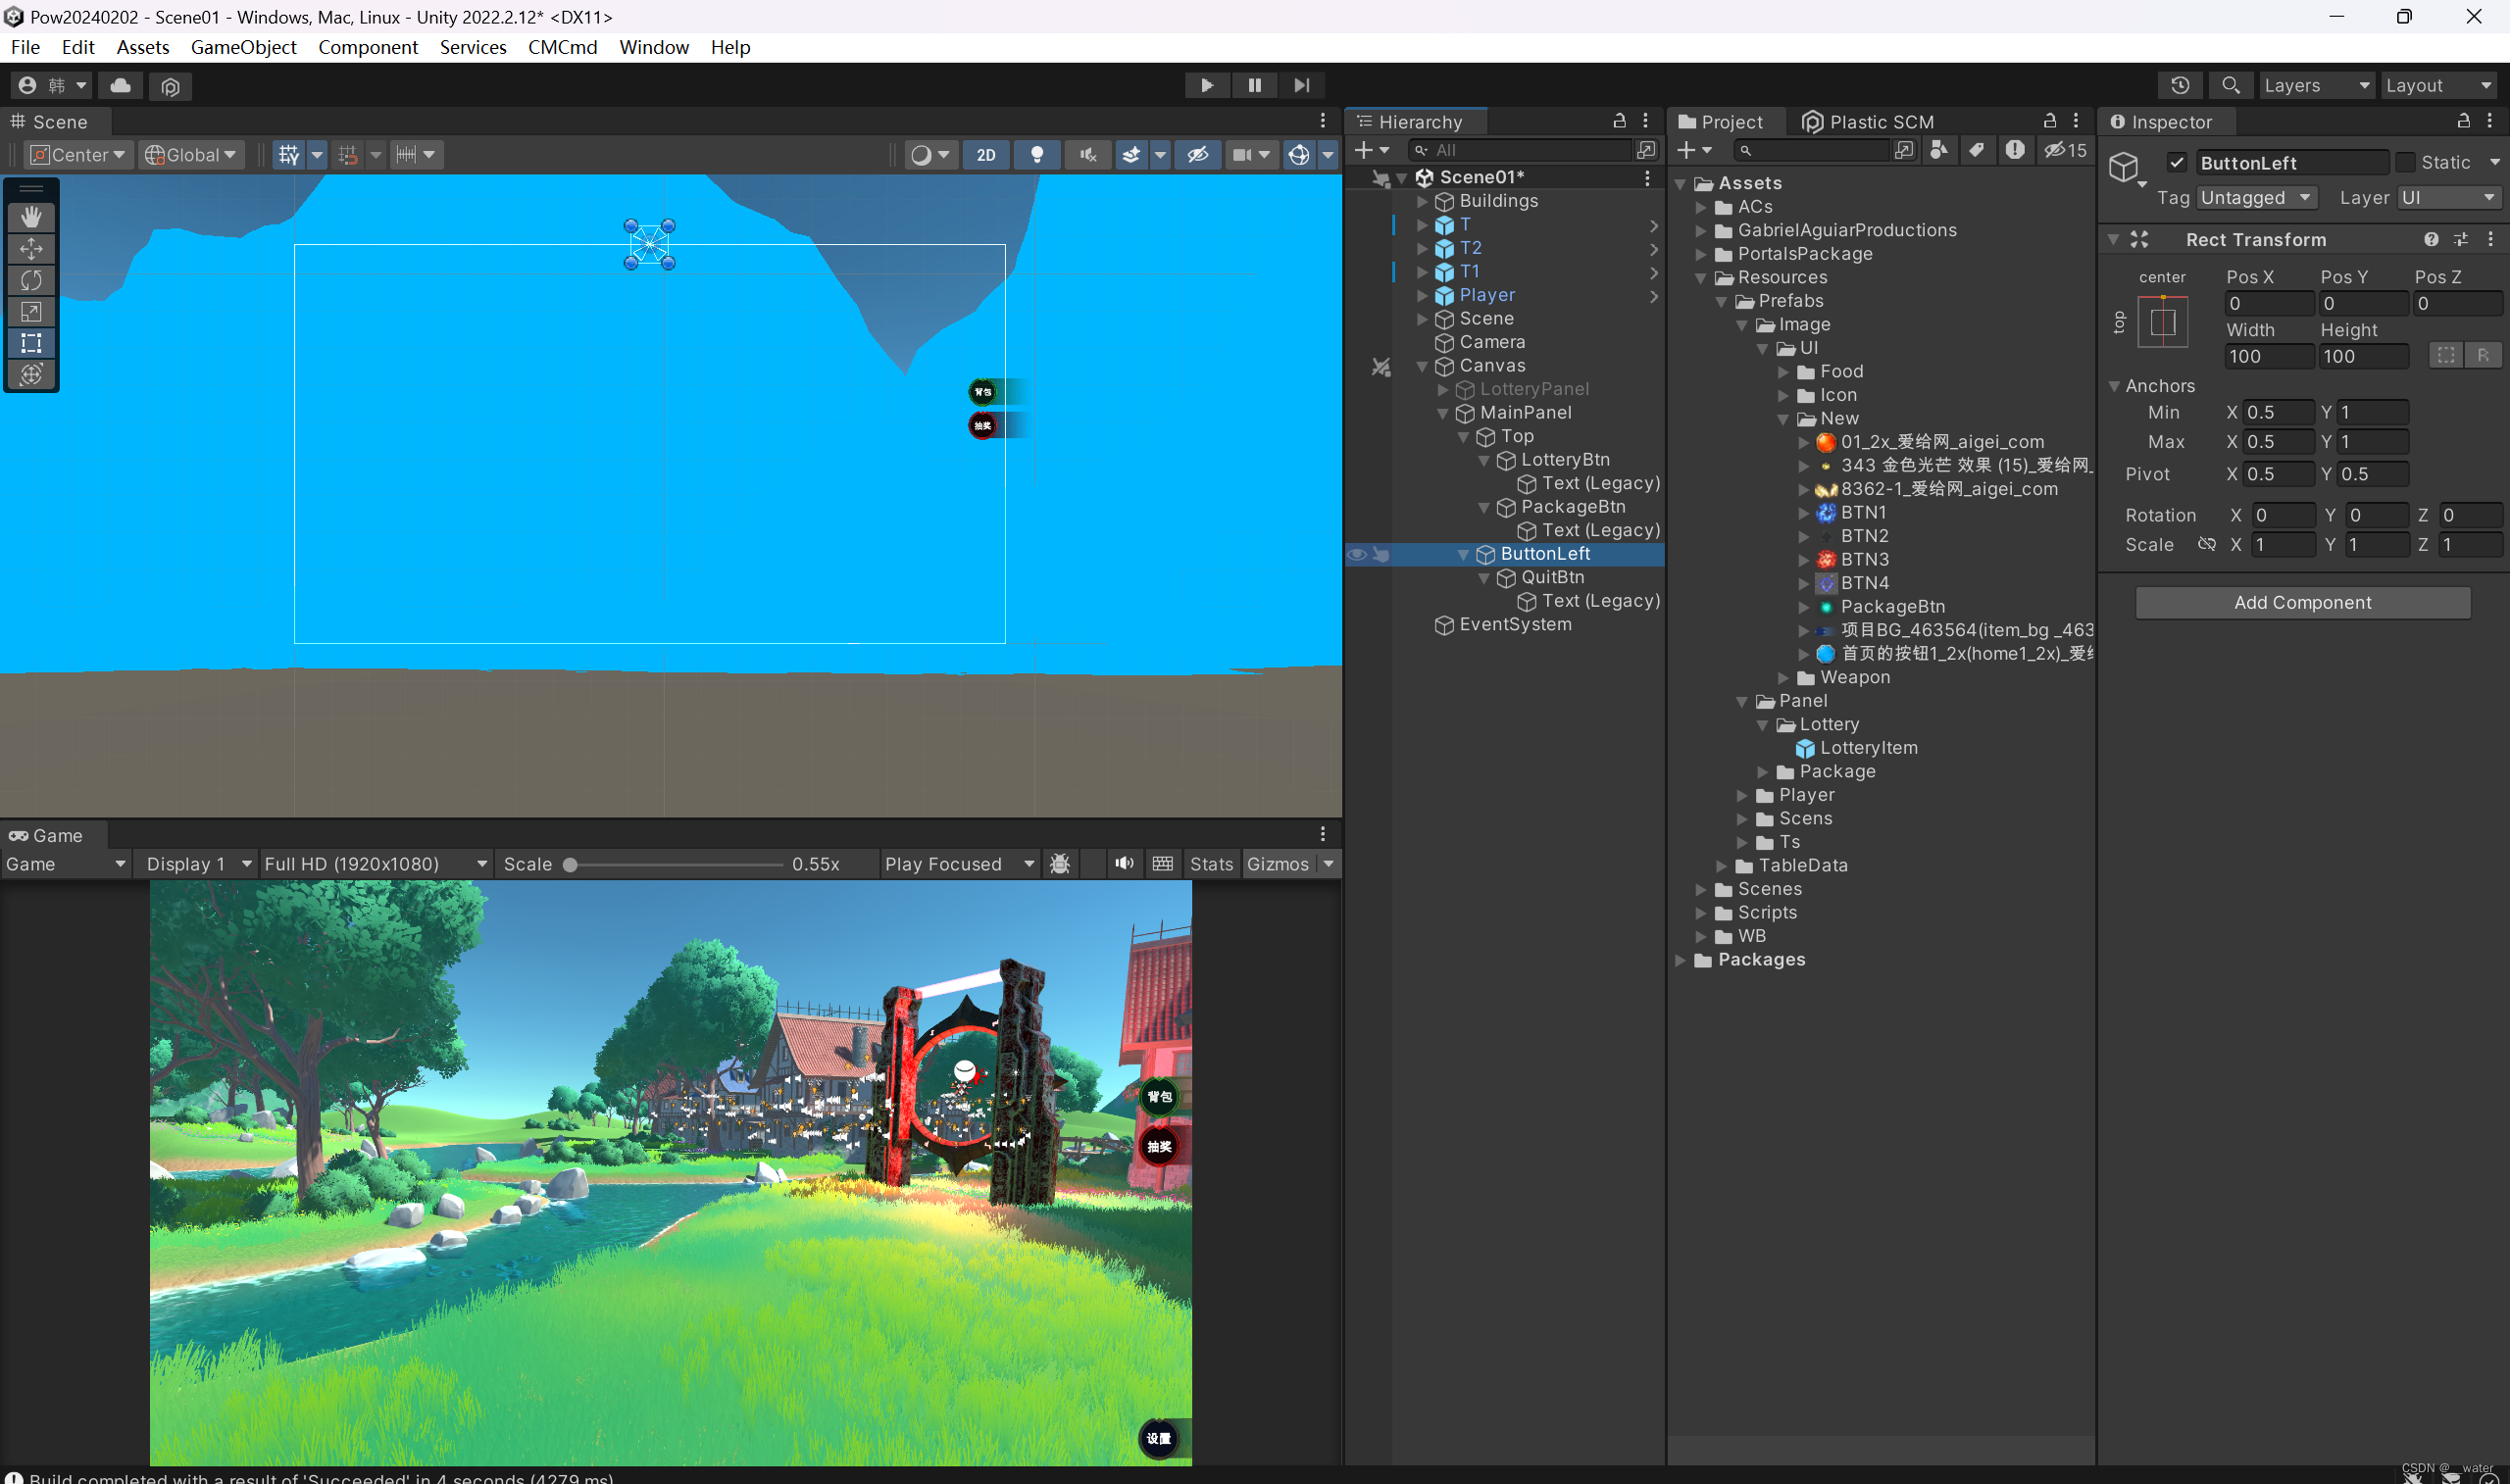Click the Stats button in Game view
This screenshot has height=1484, width=2510.
click(1211, 863)
